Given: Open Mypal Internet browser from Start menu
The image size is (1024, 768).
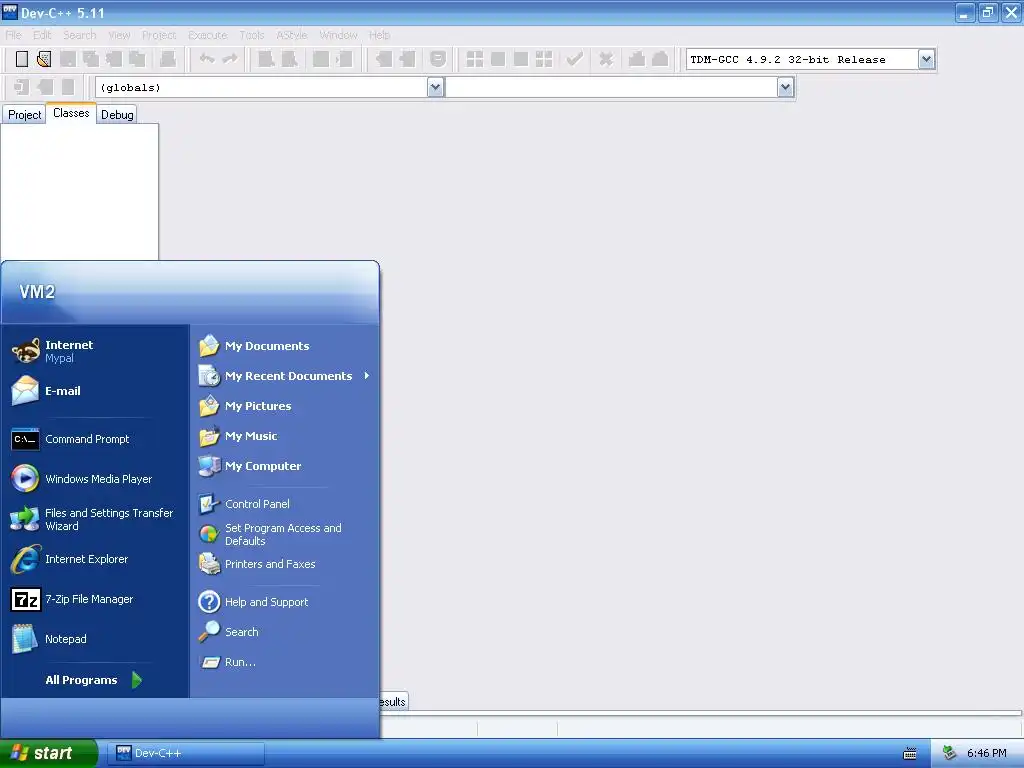Looking at the screenshot, I should [x=96, y=351].
